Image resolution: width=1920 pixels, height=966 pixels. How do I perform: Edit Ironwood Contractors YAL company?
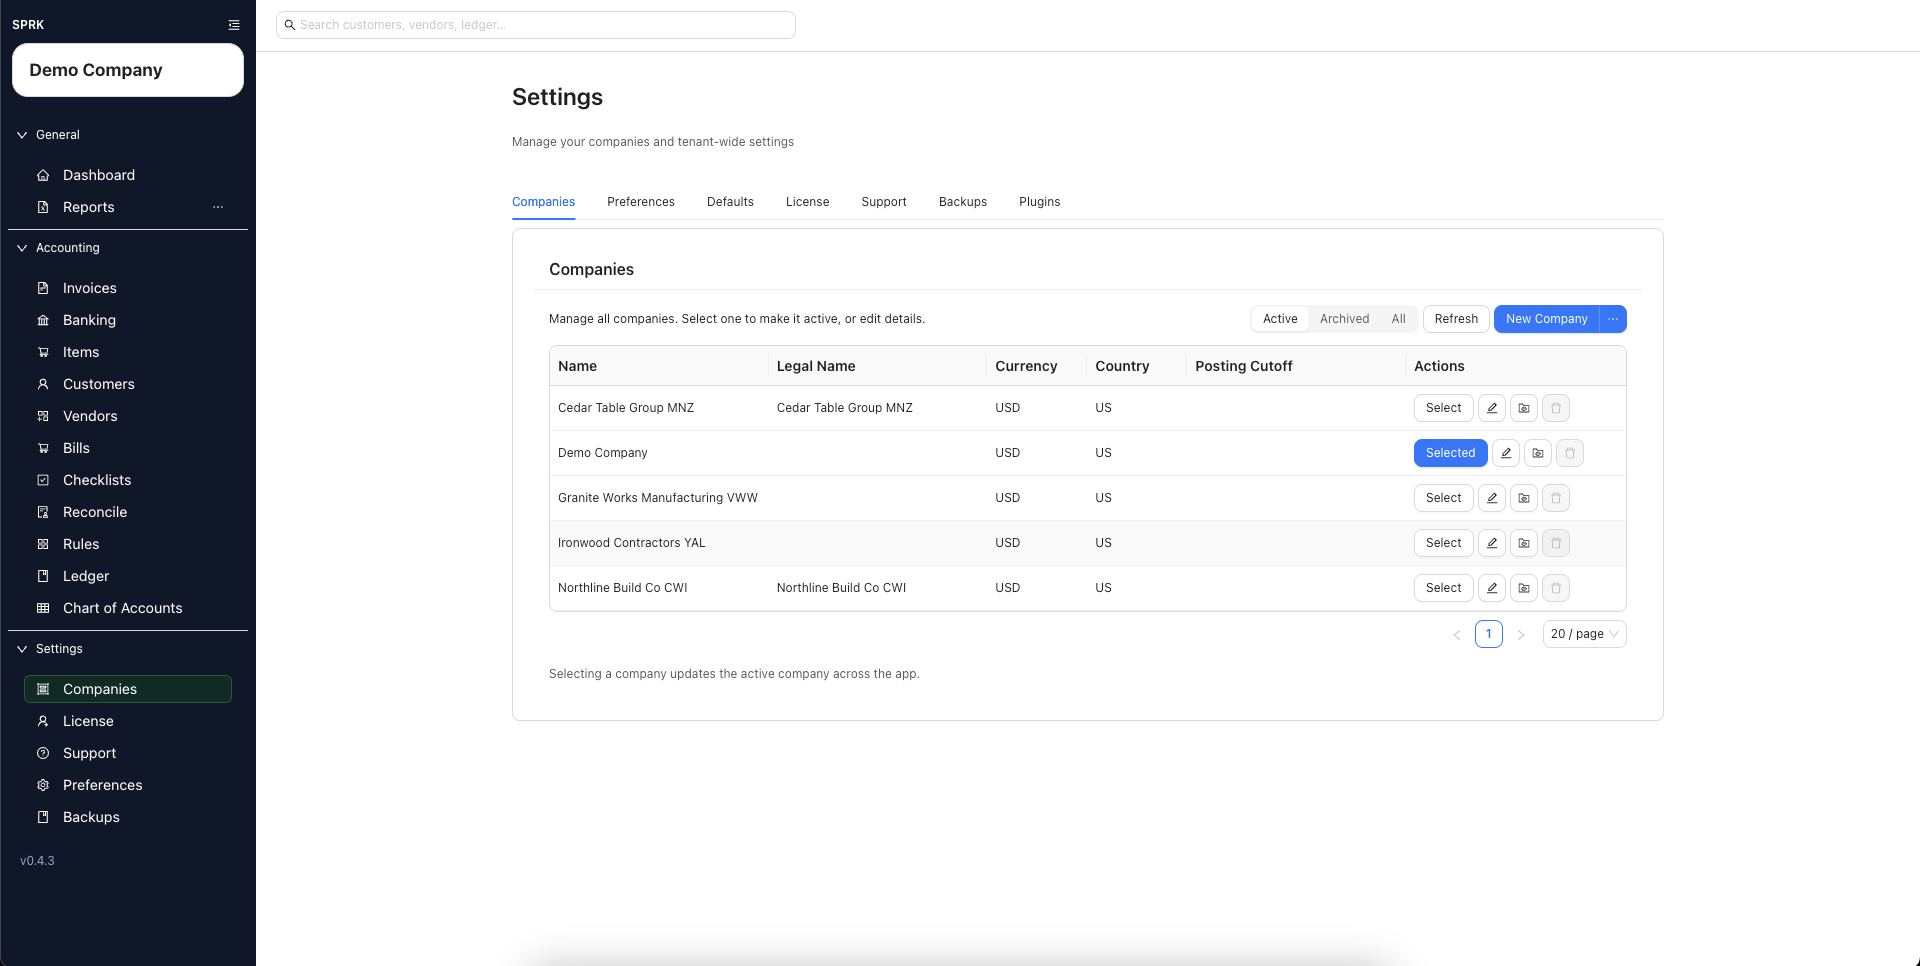1492,543
